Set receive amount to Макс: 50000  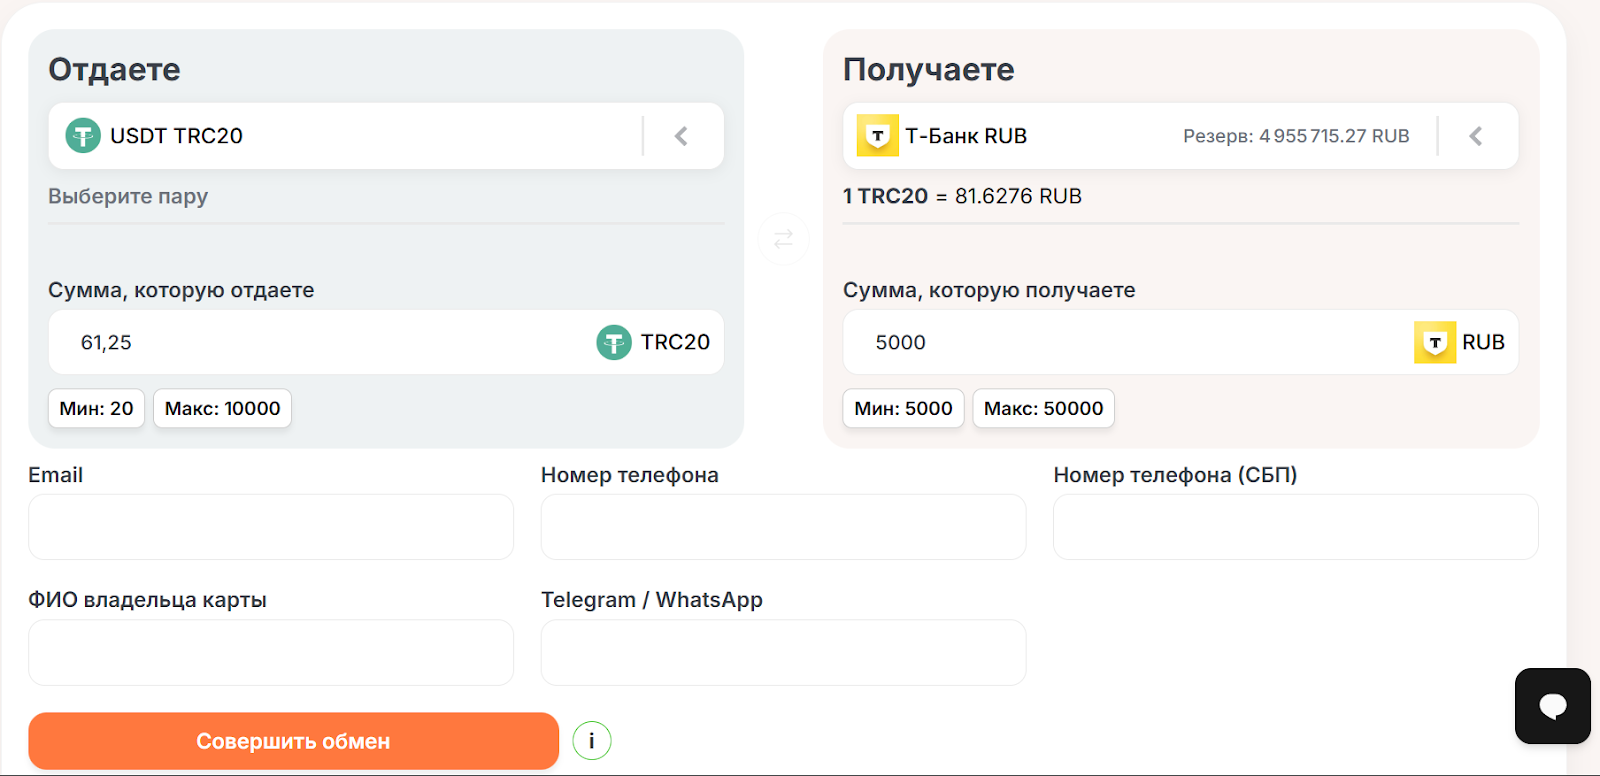click(1043, 408)
